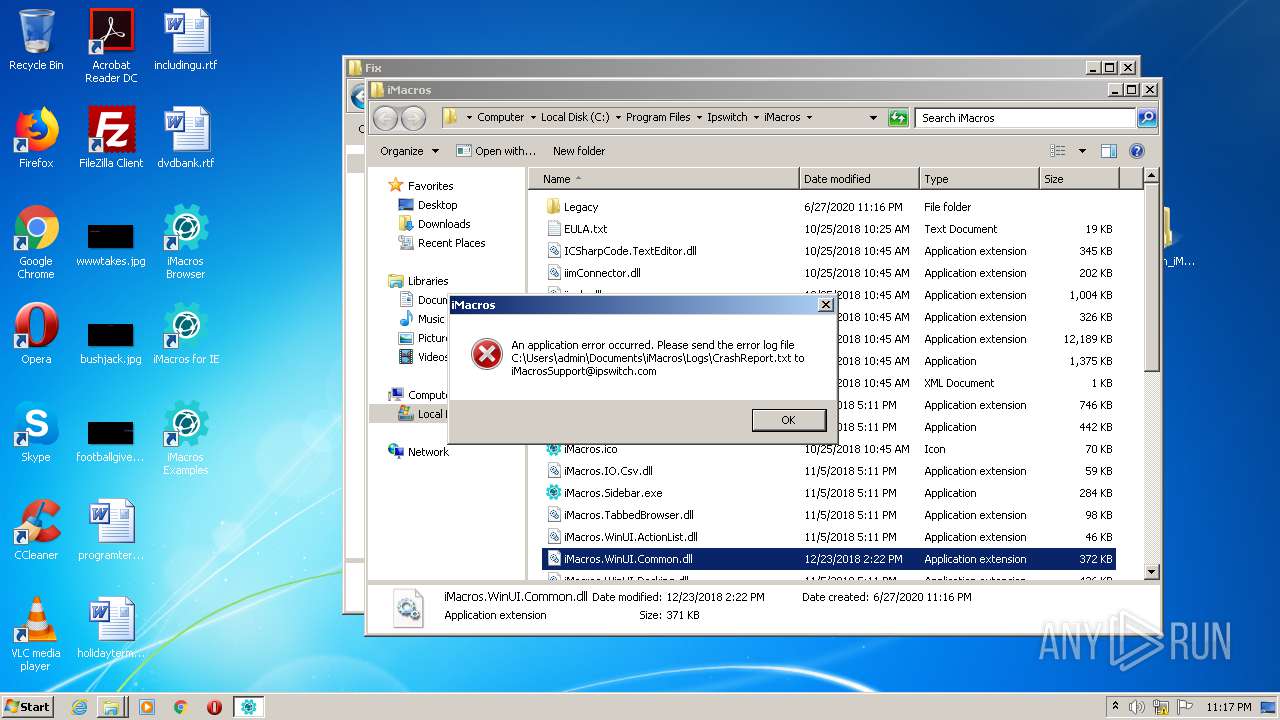Launch FileZilla Client shortcut
1280x720 pixels.
coord(111,138)
